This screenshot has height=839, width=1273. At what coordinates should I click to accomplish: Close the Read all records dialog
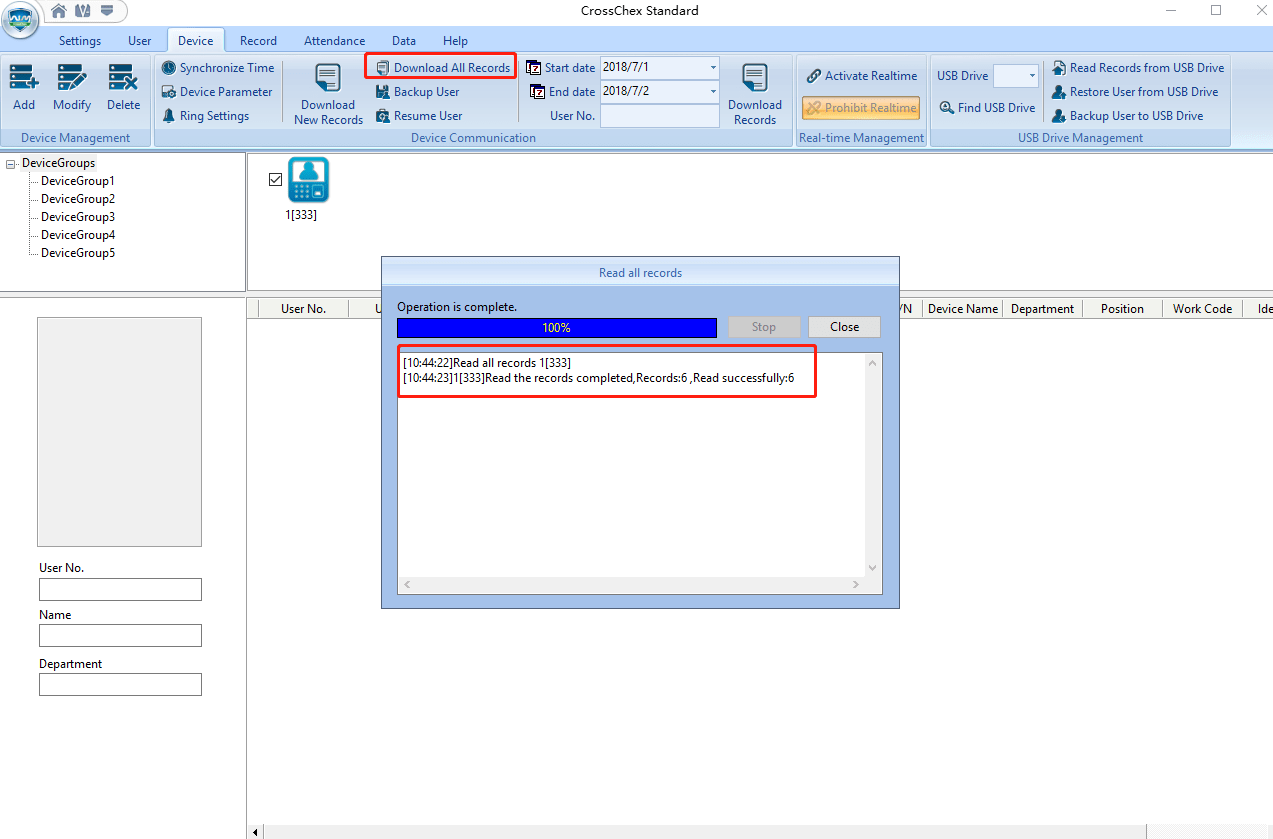[x=844, y=327]
